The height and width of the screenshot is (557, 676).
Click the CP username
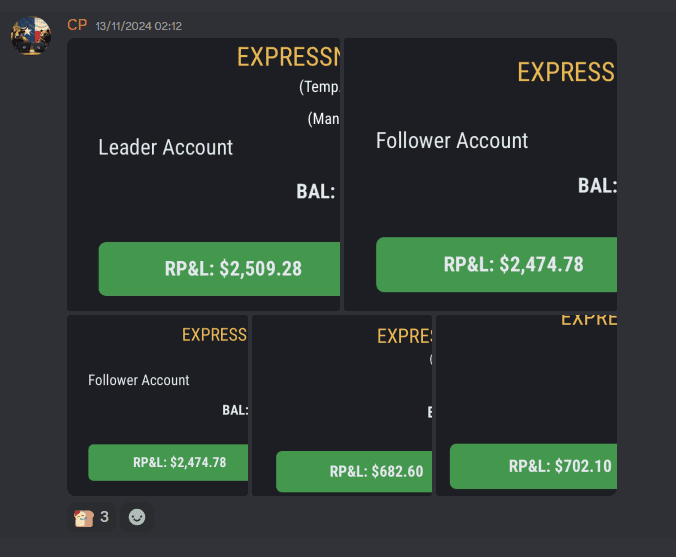coord(77,25)
